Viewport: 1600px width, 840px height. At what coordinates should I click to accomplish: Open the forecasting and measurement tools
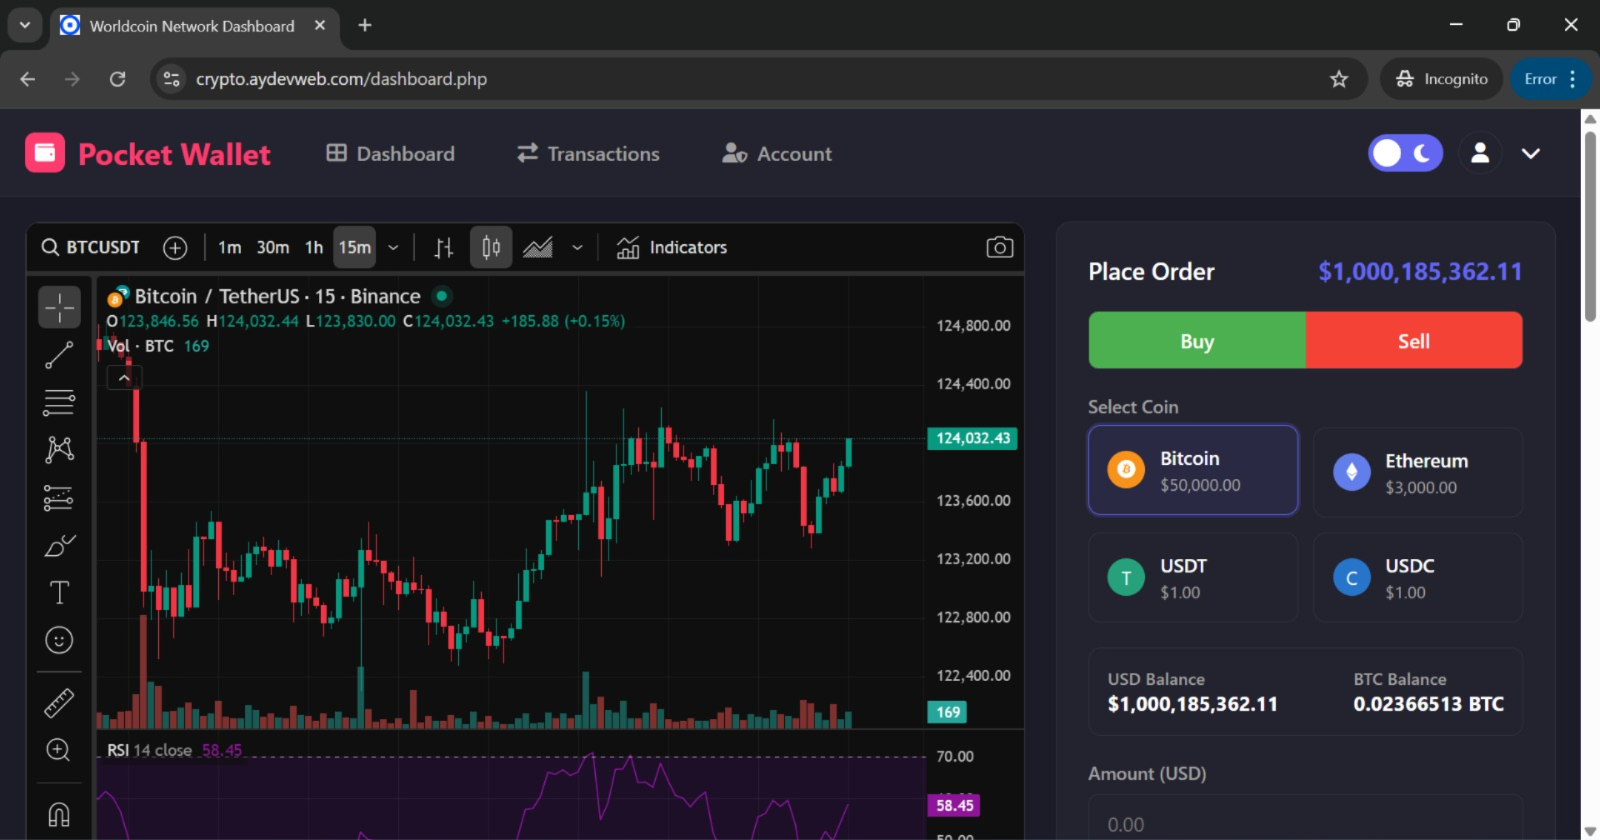tap(59, 497)
